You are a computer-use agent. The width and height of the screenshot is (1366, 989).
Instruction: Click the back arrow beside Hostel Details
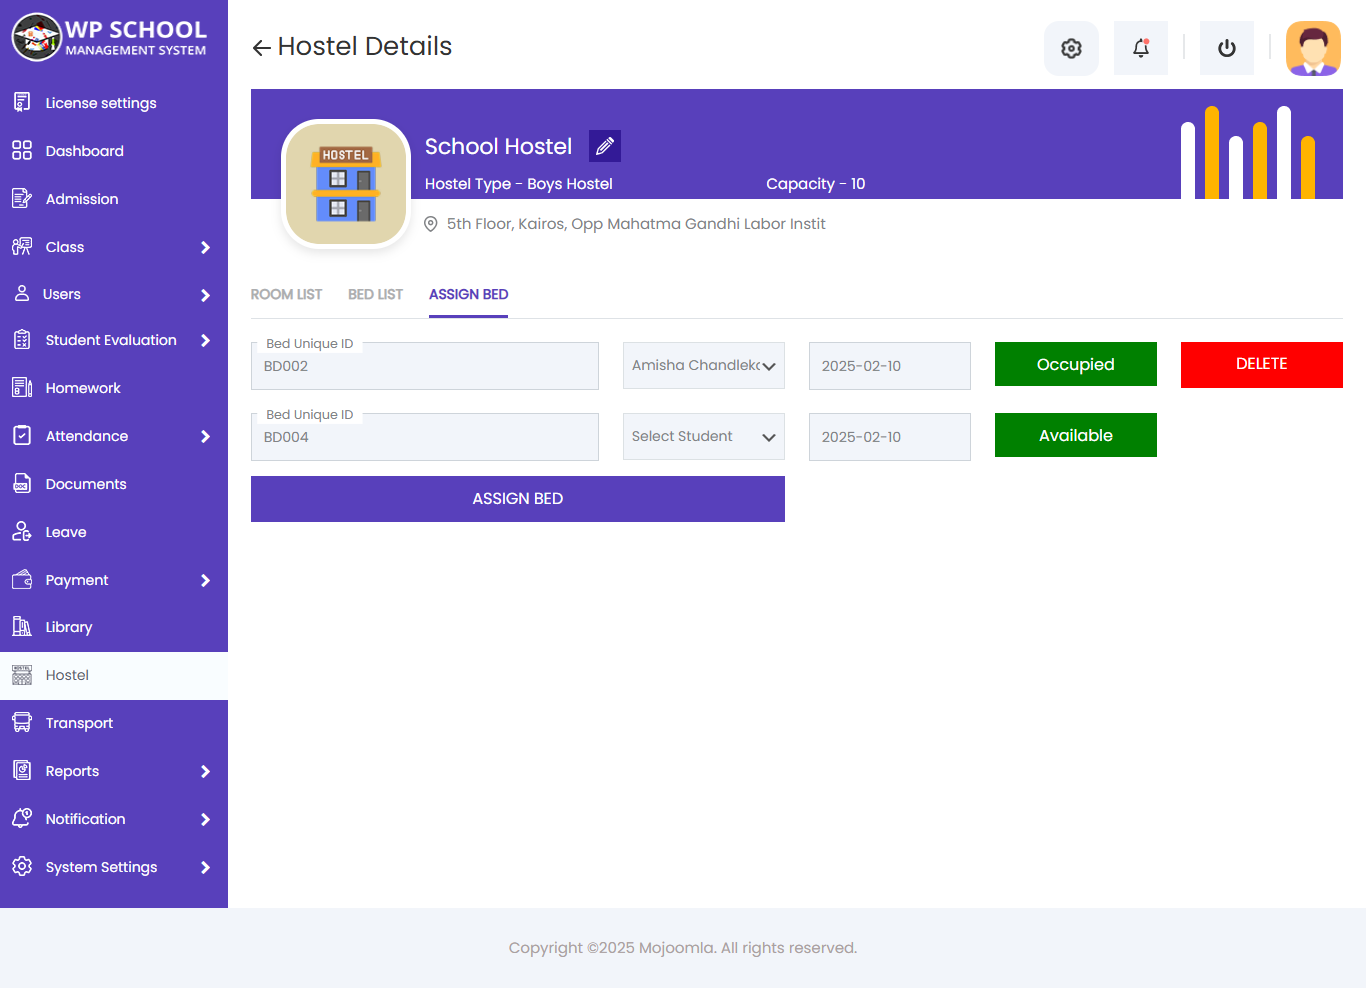pyautogui.click(x=262, y=48)
